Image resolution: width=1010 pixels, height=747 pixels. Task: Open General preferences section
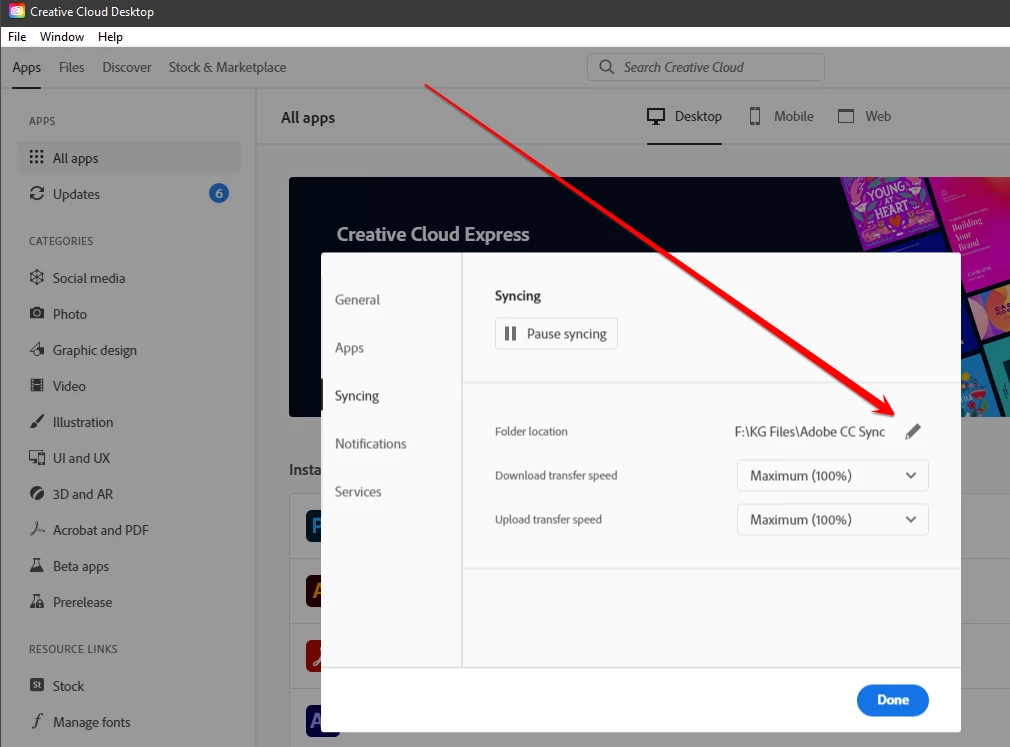click(357, 299)
